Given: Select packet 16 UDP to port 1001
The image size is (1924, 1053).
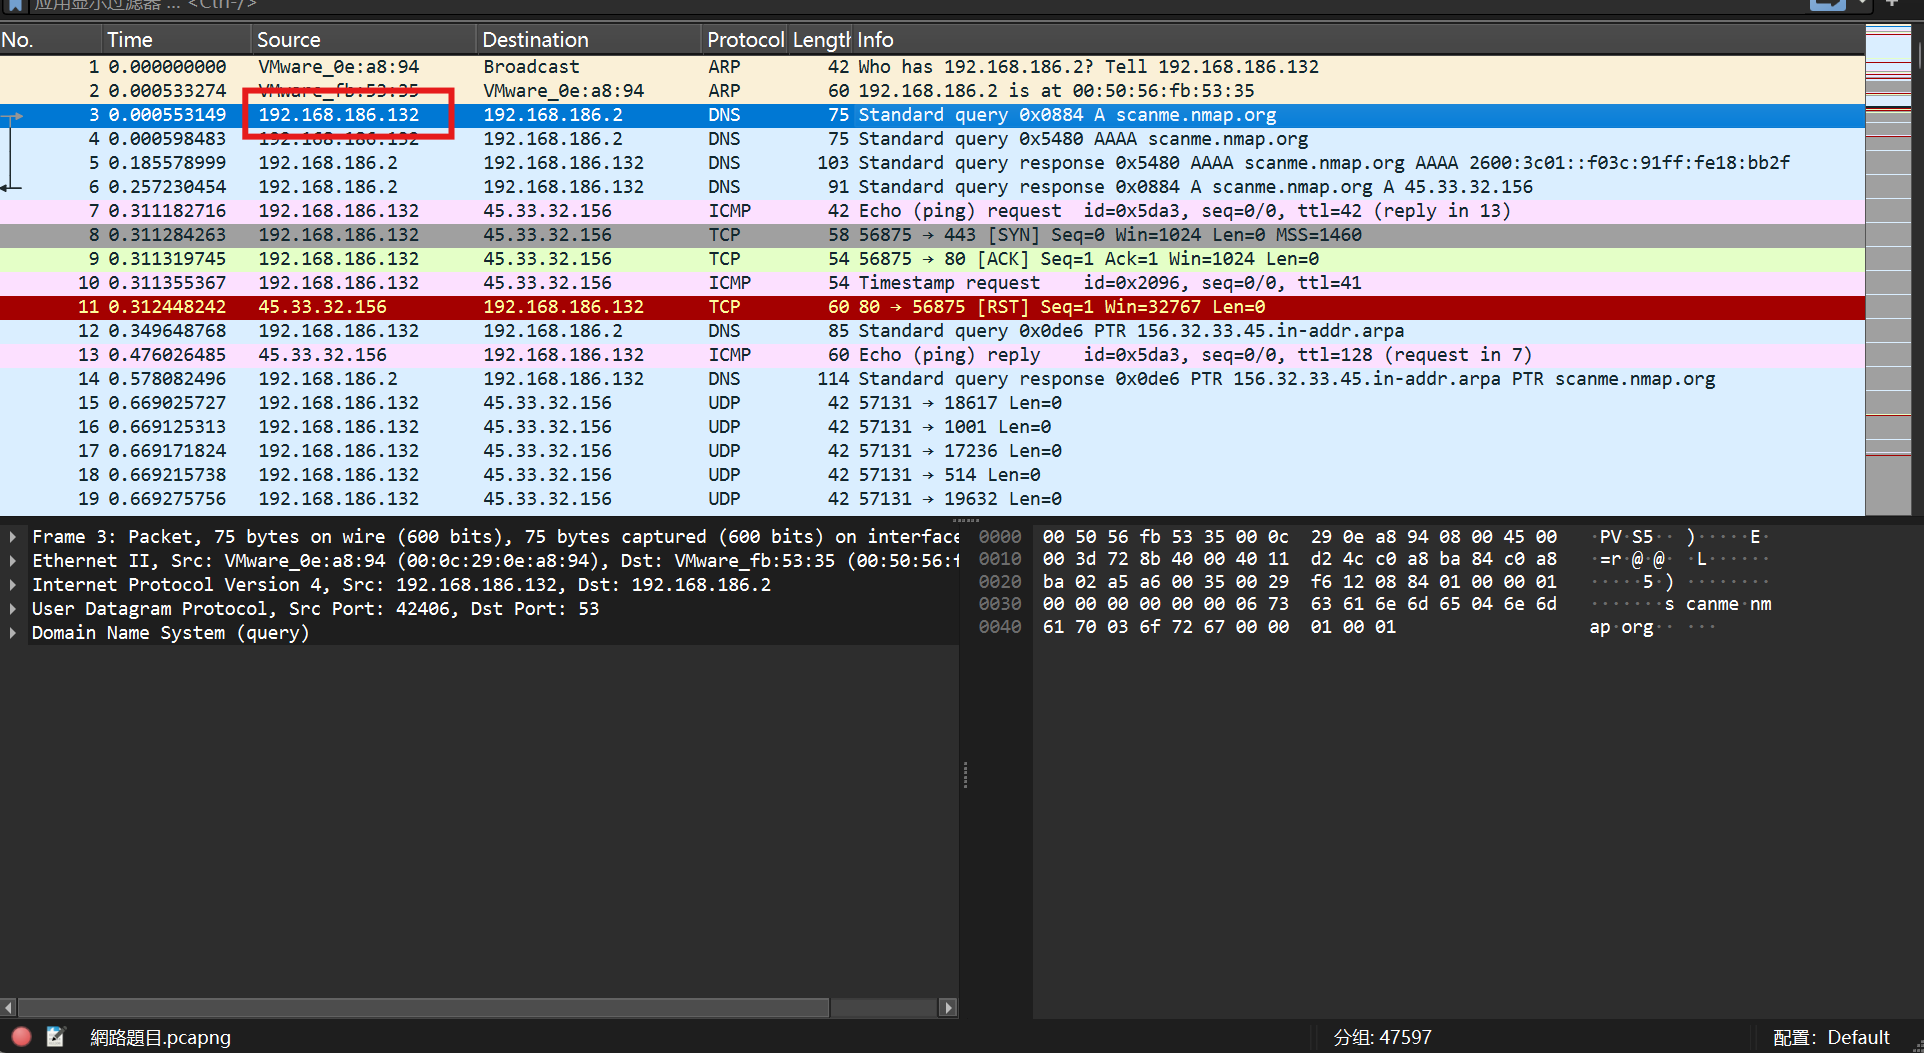Looking at the screenshot, I should pyautogui.click(x=932, y=427).
